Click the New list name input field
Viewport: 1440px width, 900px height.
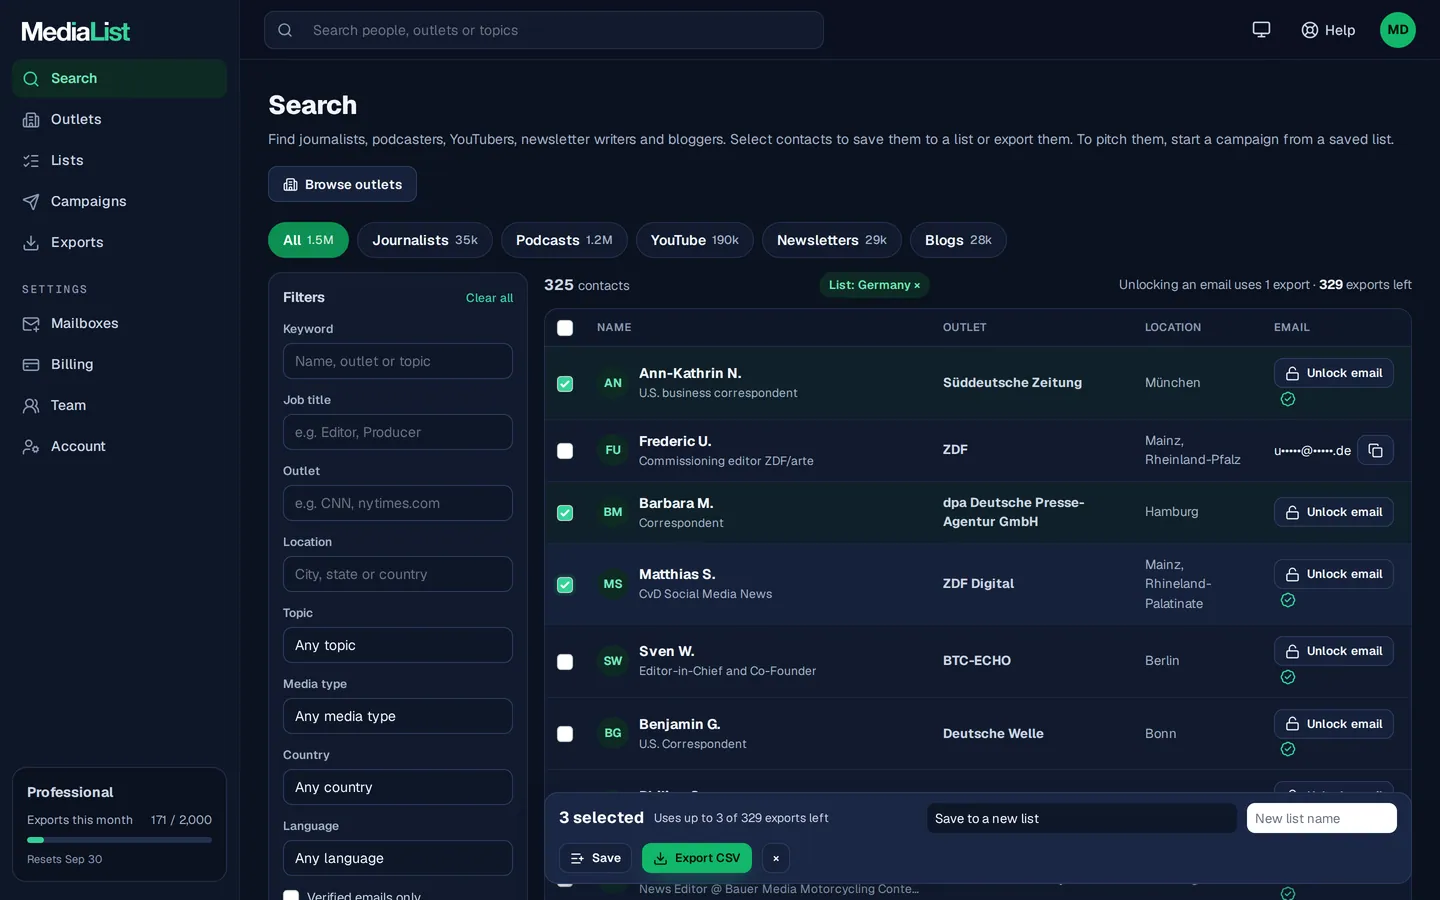pyautogui.click(x=1322, y=818)
